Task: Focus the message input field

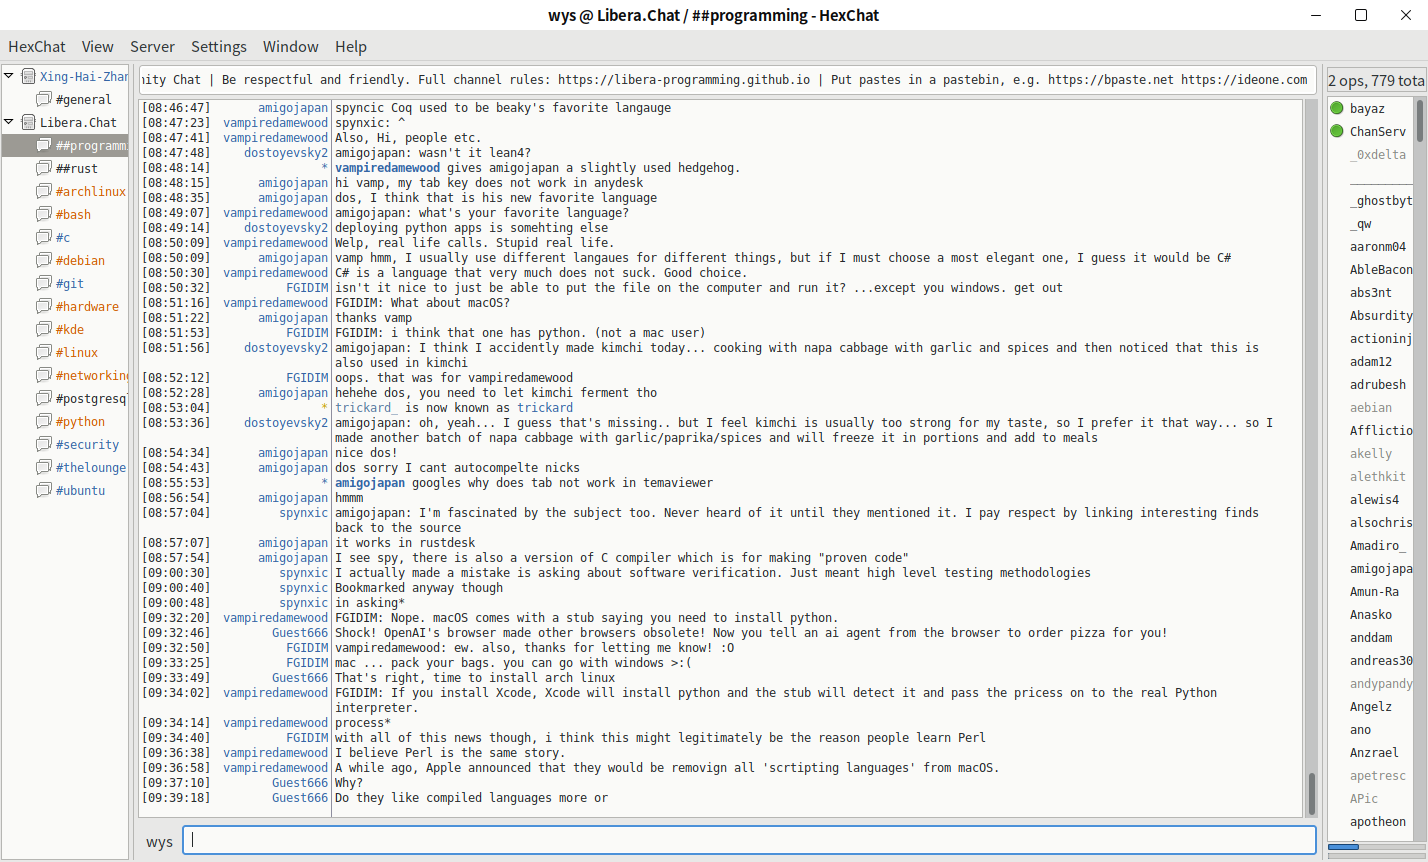Action: (750, 841)
